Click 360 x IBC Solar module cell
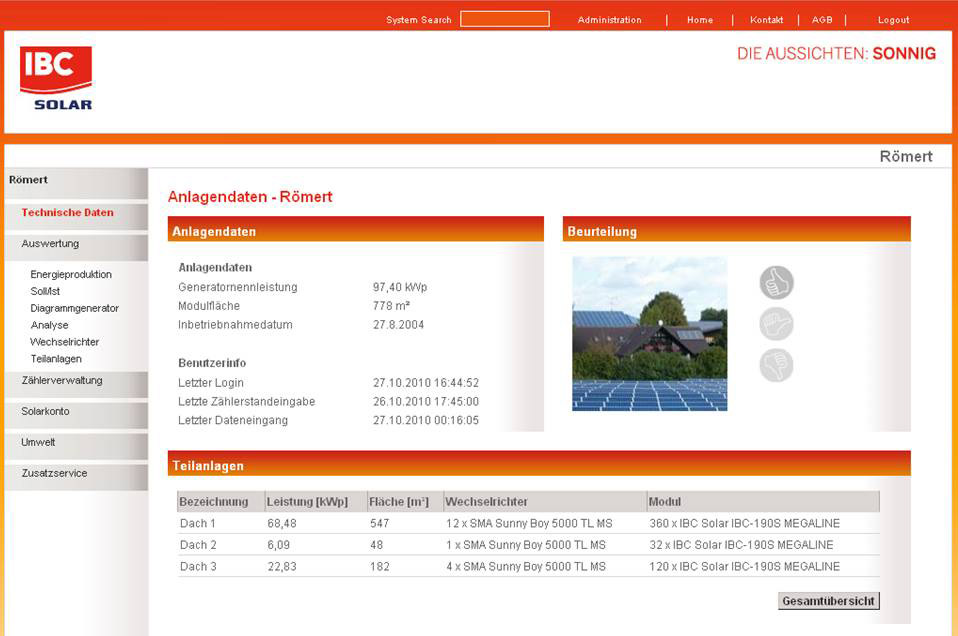Image resolution: width=958 pixels, height=636 pixels. click(x=745, y=524)
